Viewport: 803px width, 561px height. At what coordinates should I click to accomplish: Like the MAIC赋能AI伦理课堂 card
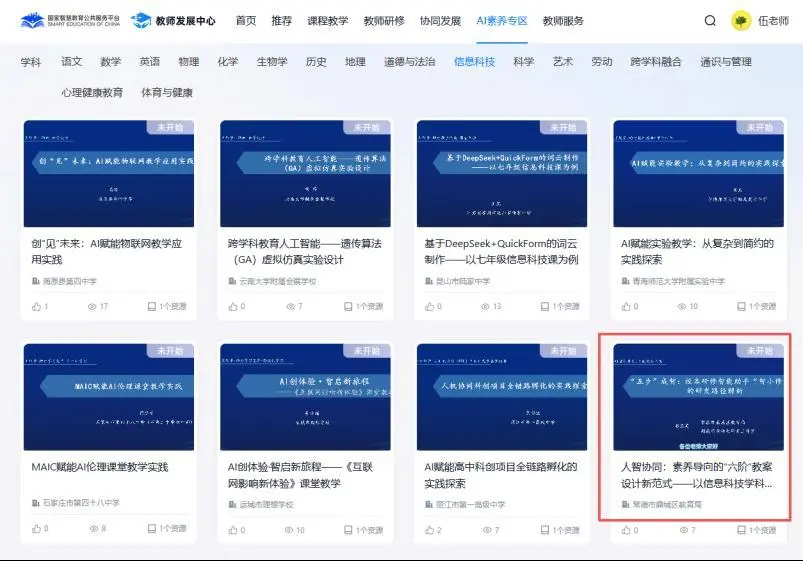tap(36, 528)
